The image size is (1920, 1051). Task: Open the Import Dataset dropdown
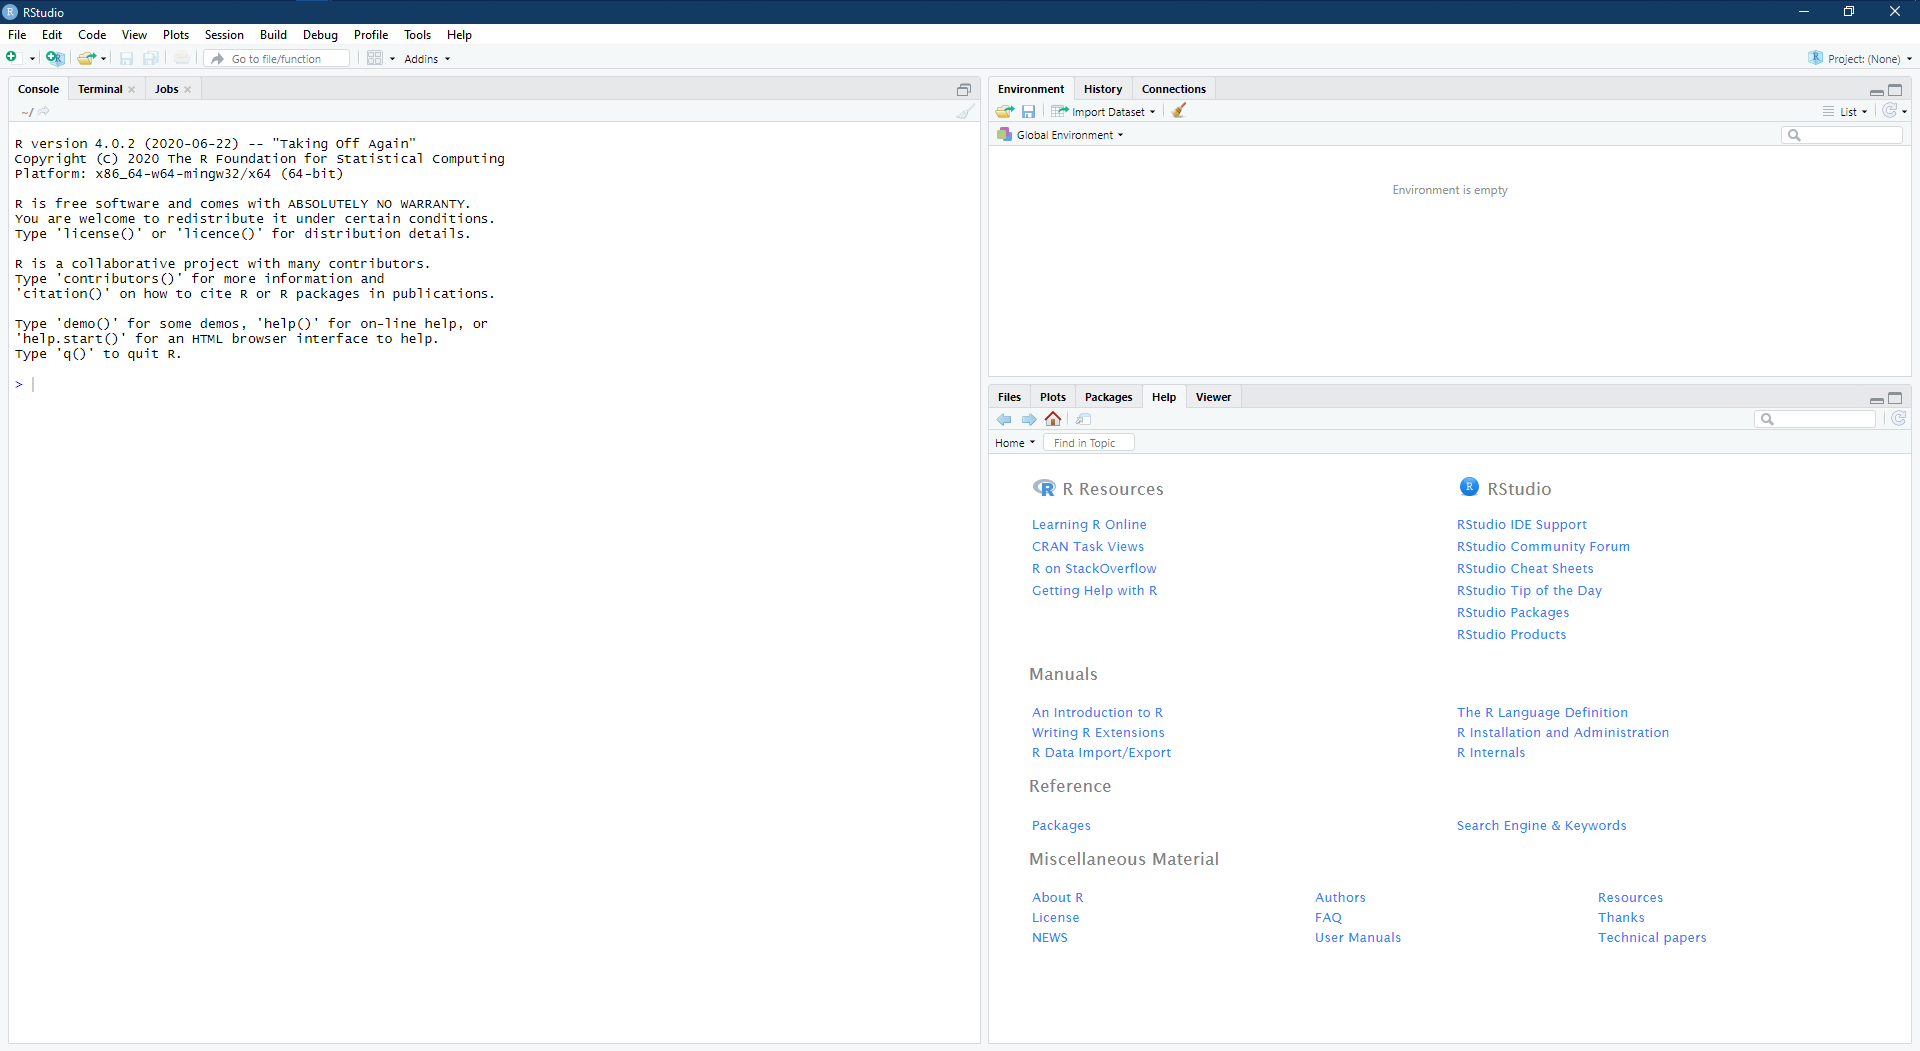point(1103,111)
